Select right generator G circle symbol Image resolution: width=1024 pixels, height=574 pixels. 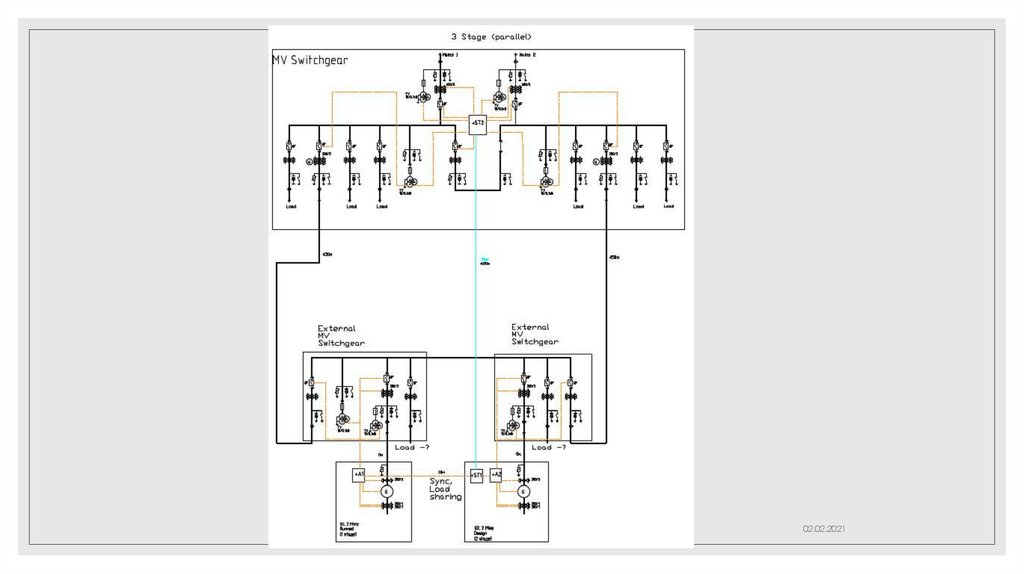point(524,492)
